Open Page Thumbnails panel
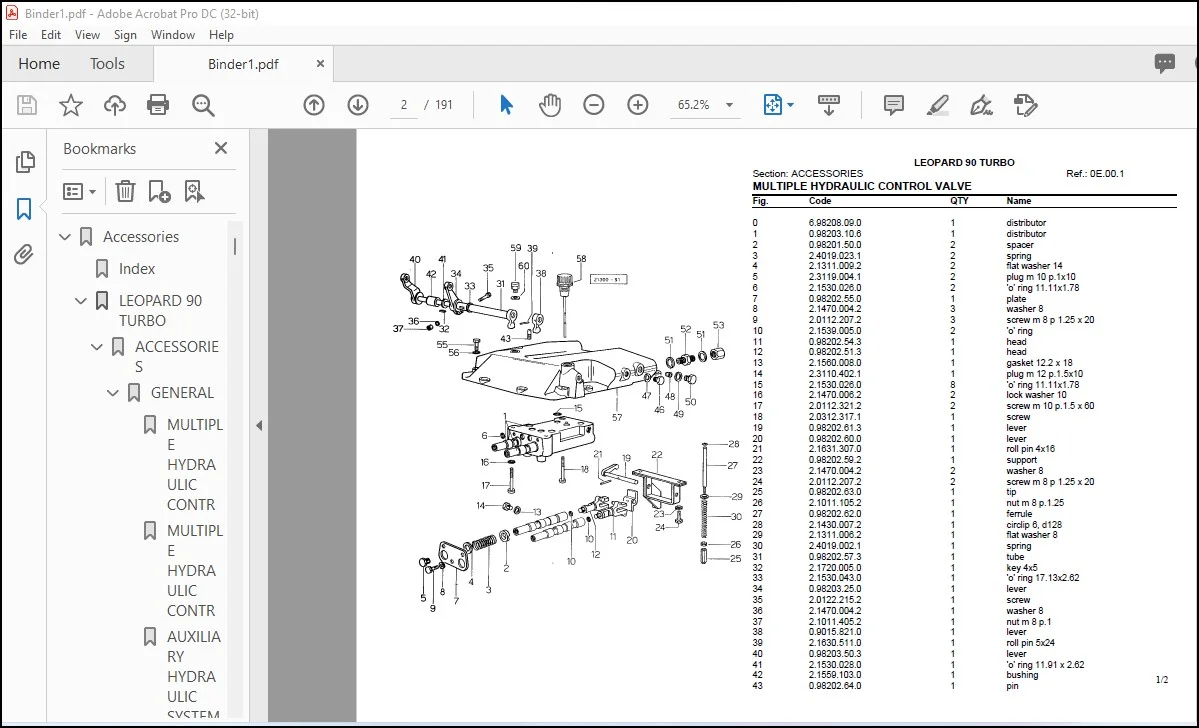Image resolution: width=1199 pixels, height=728 pixels. coord(24,161)
